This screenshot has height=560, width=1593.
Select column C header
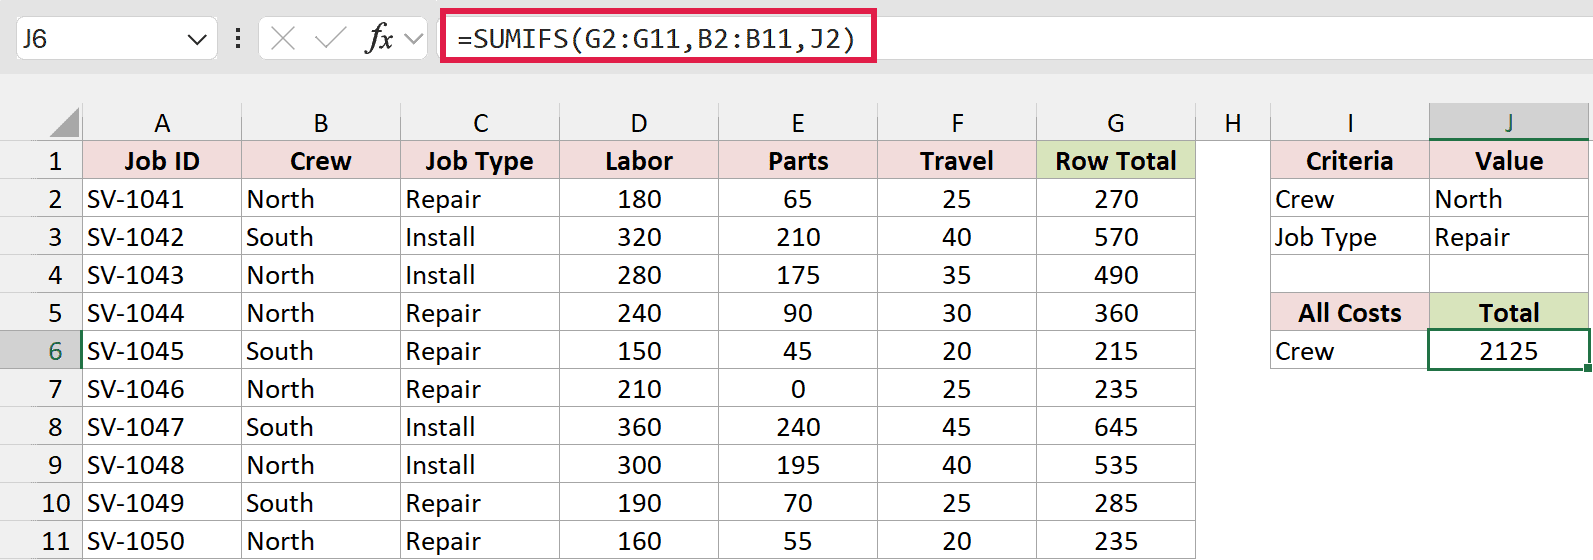pos(480,123)
